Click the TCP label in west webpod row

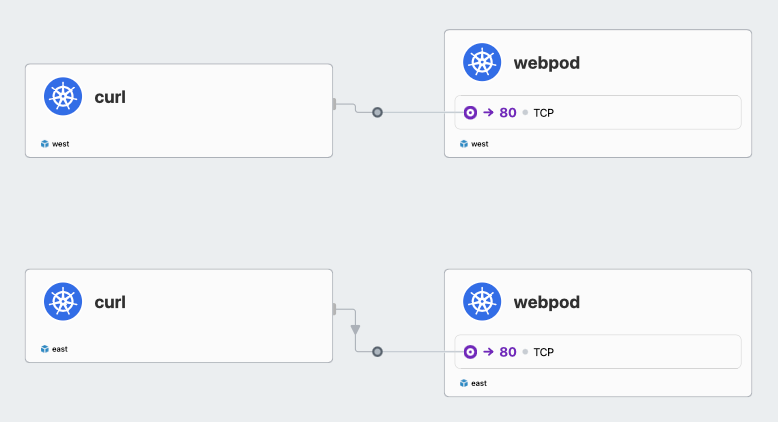click(x=544, y=113)
